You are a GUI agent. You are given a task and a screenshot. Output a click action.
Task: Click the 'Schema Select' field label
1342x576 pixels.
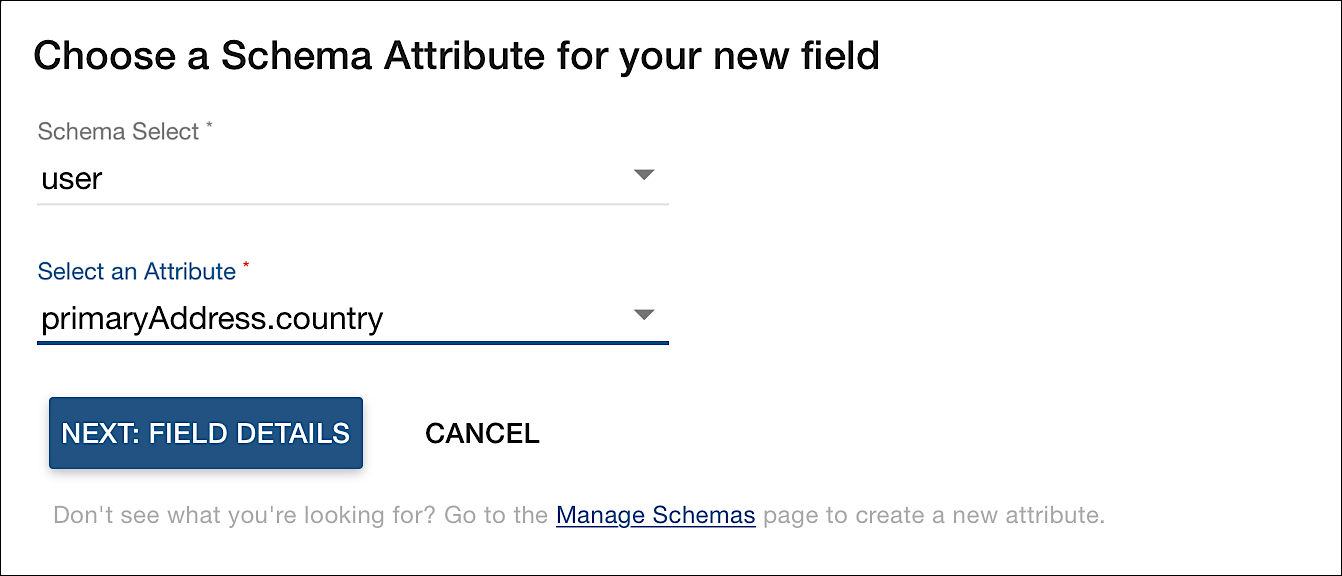point(118,131)
